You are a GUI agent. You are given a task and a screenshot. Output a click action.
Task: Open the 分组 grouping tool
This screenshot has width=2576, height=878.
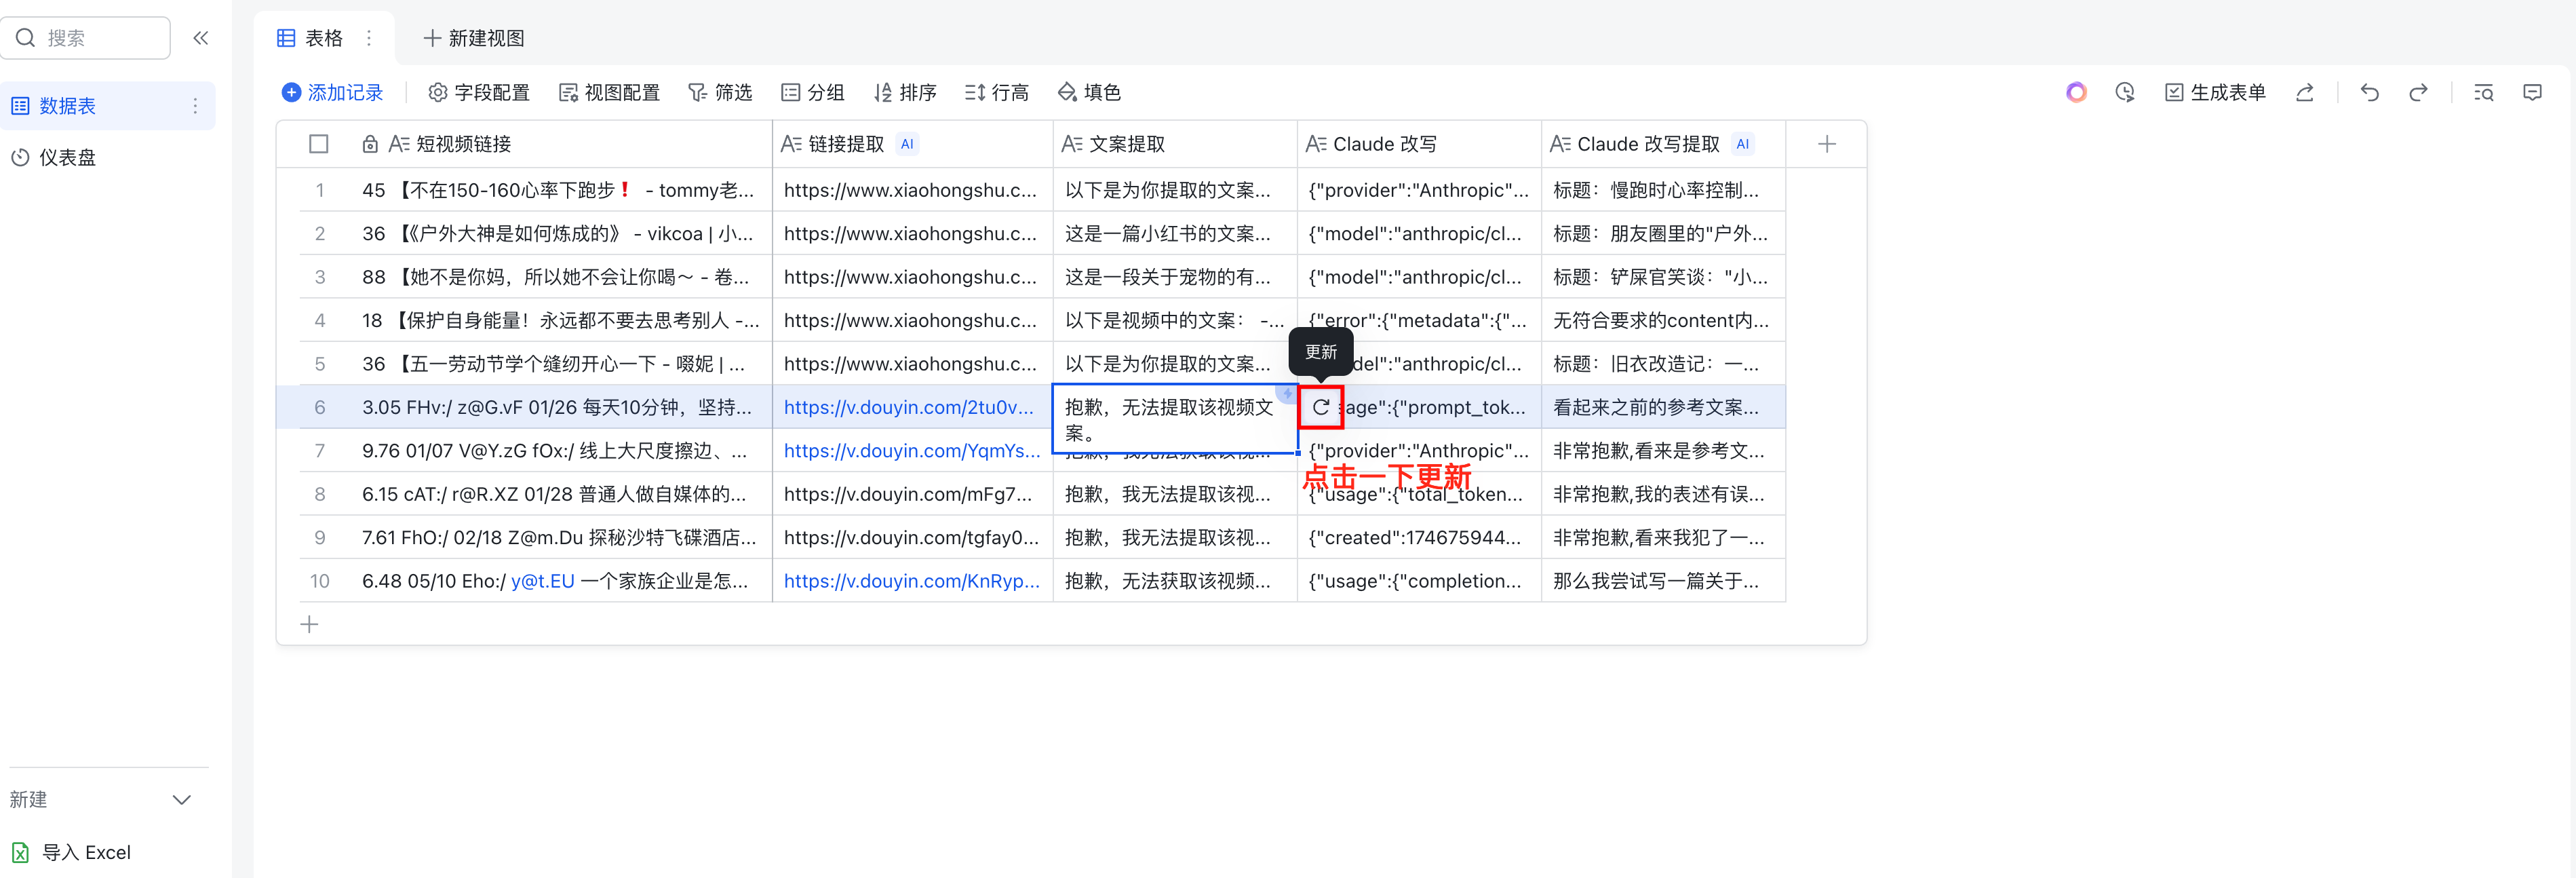(813, 93)
